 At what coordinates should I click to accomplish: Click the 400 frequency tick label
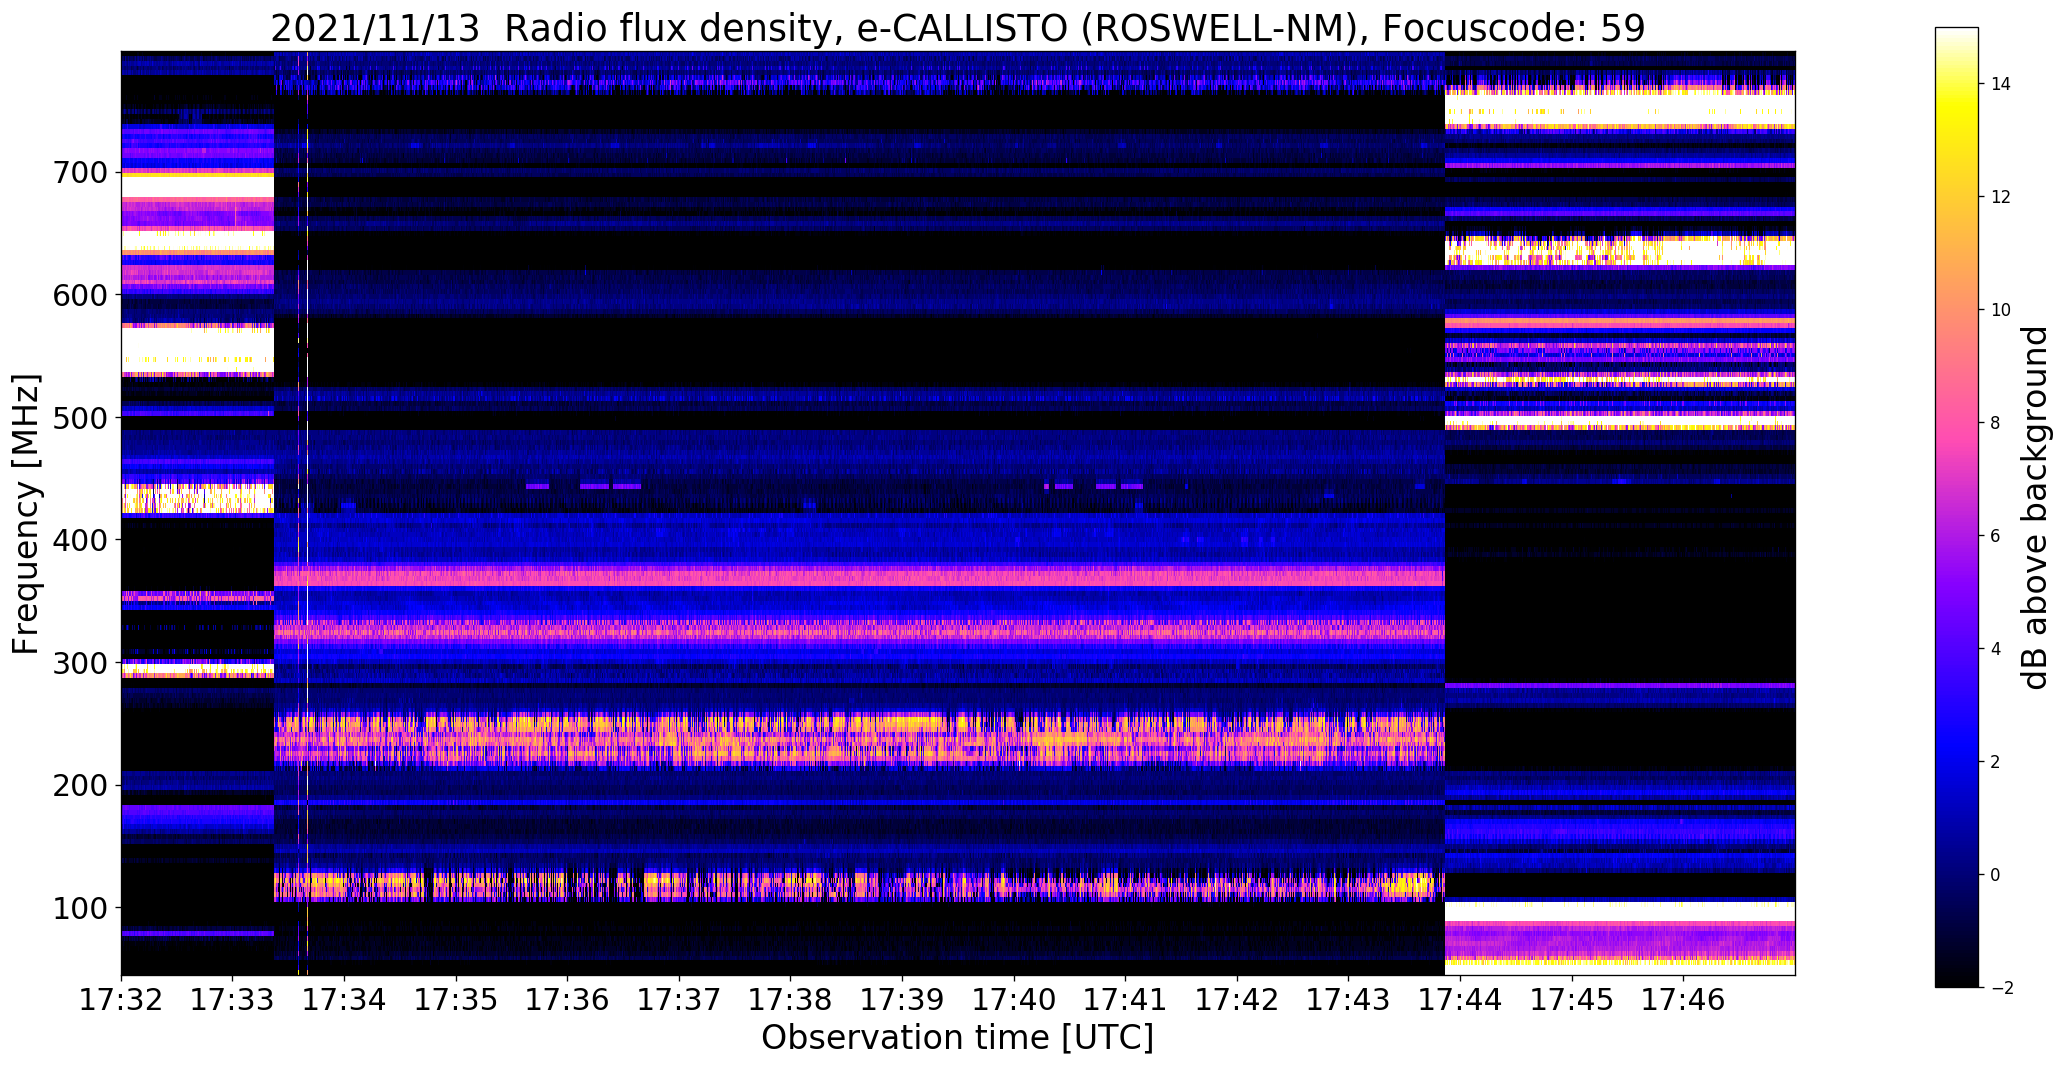[x=79, y=540]
